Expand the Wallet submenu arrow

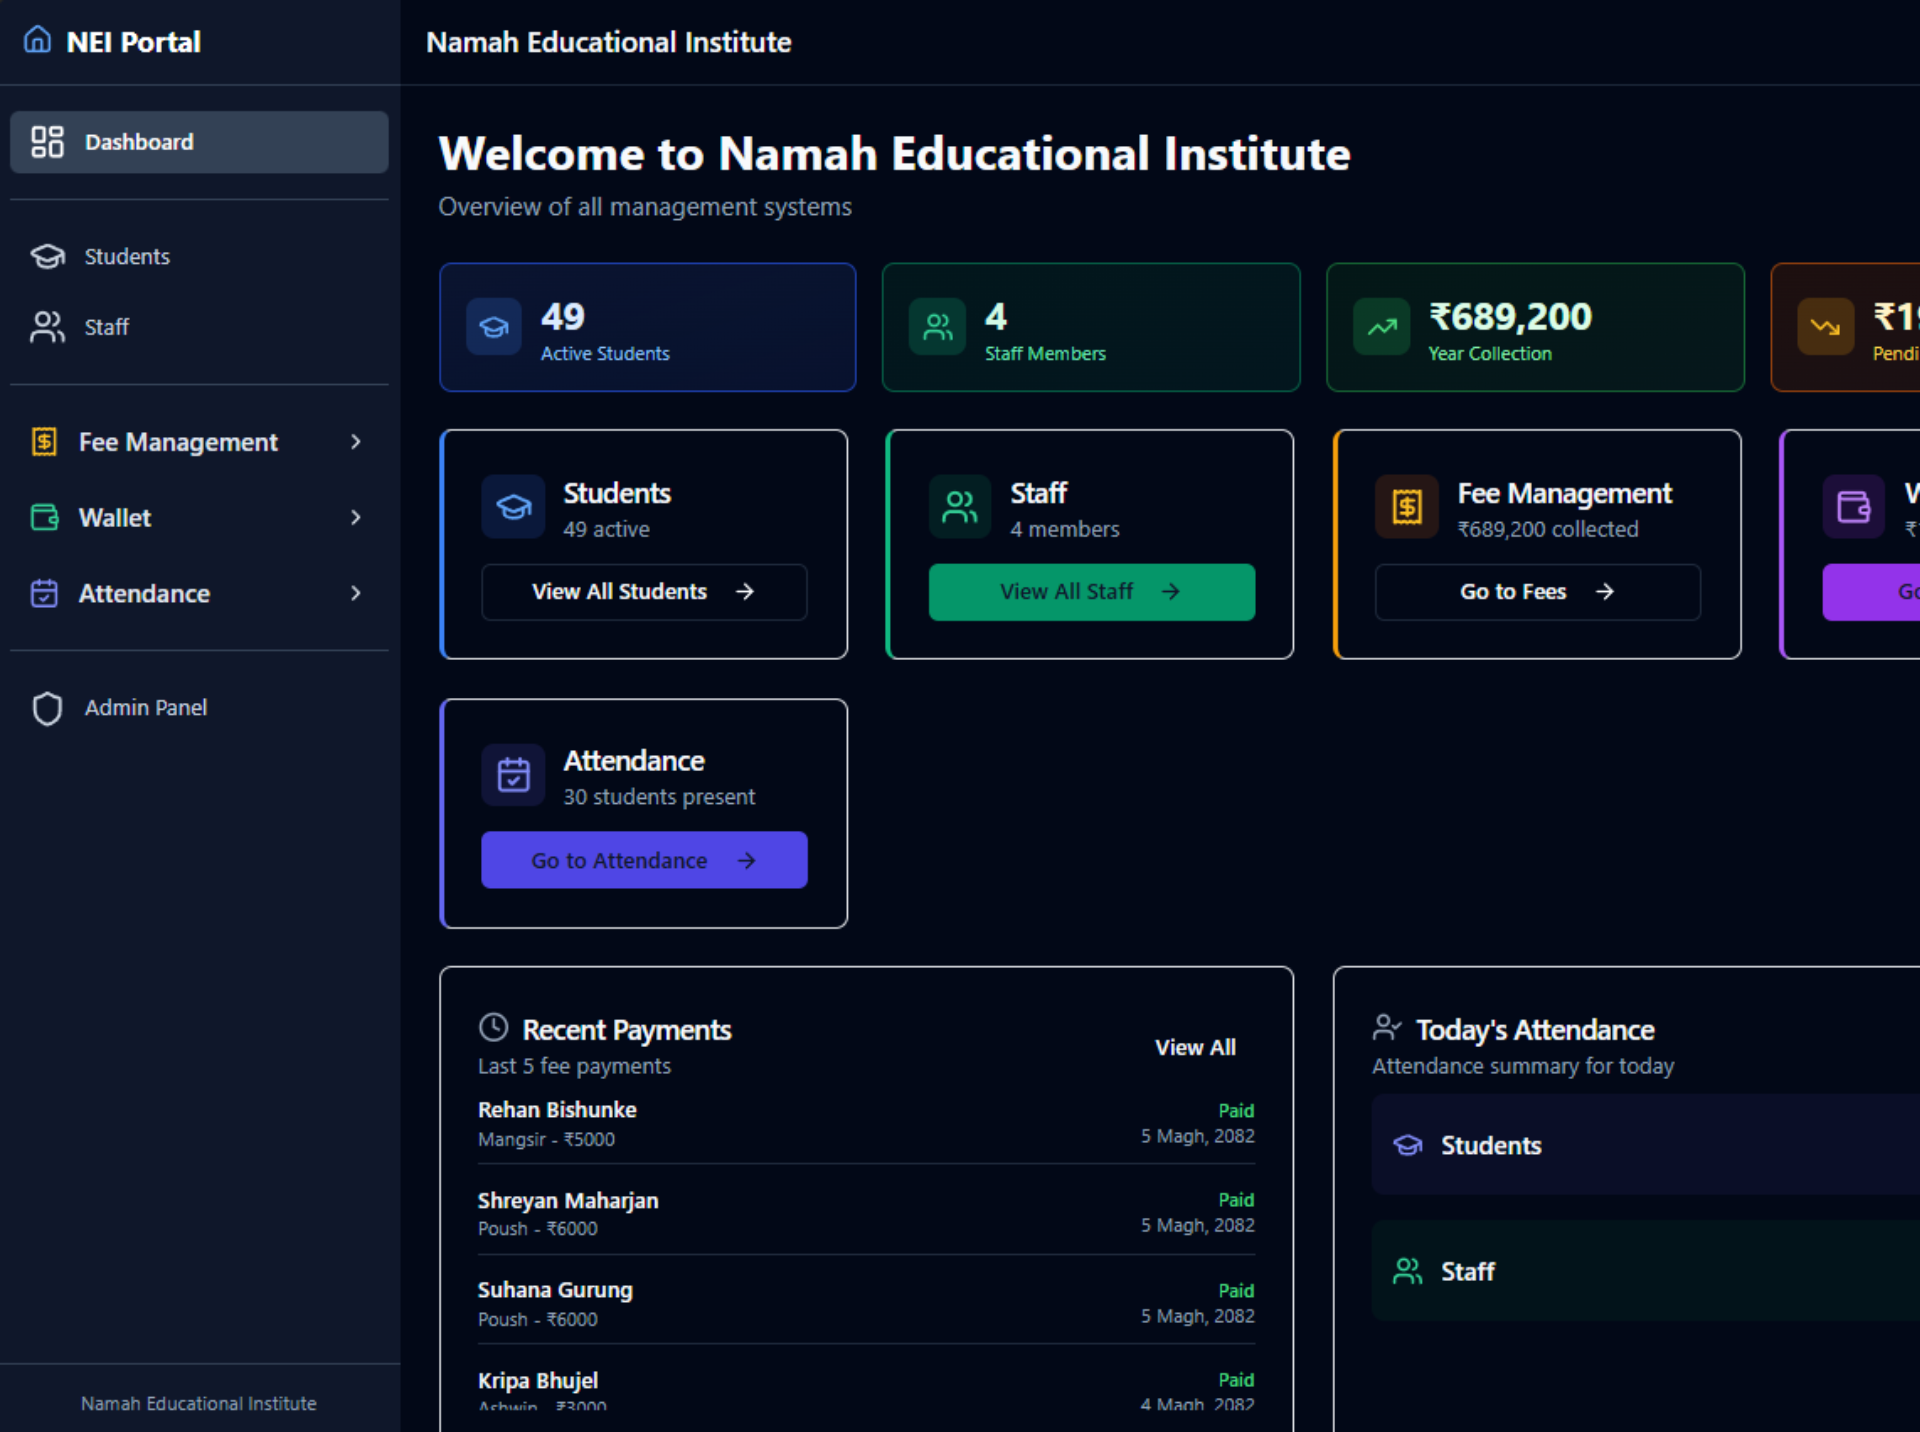tap(356, 518)
